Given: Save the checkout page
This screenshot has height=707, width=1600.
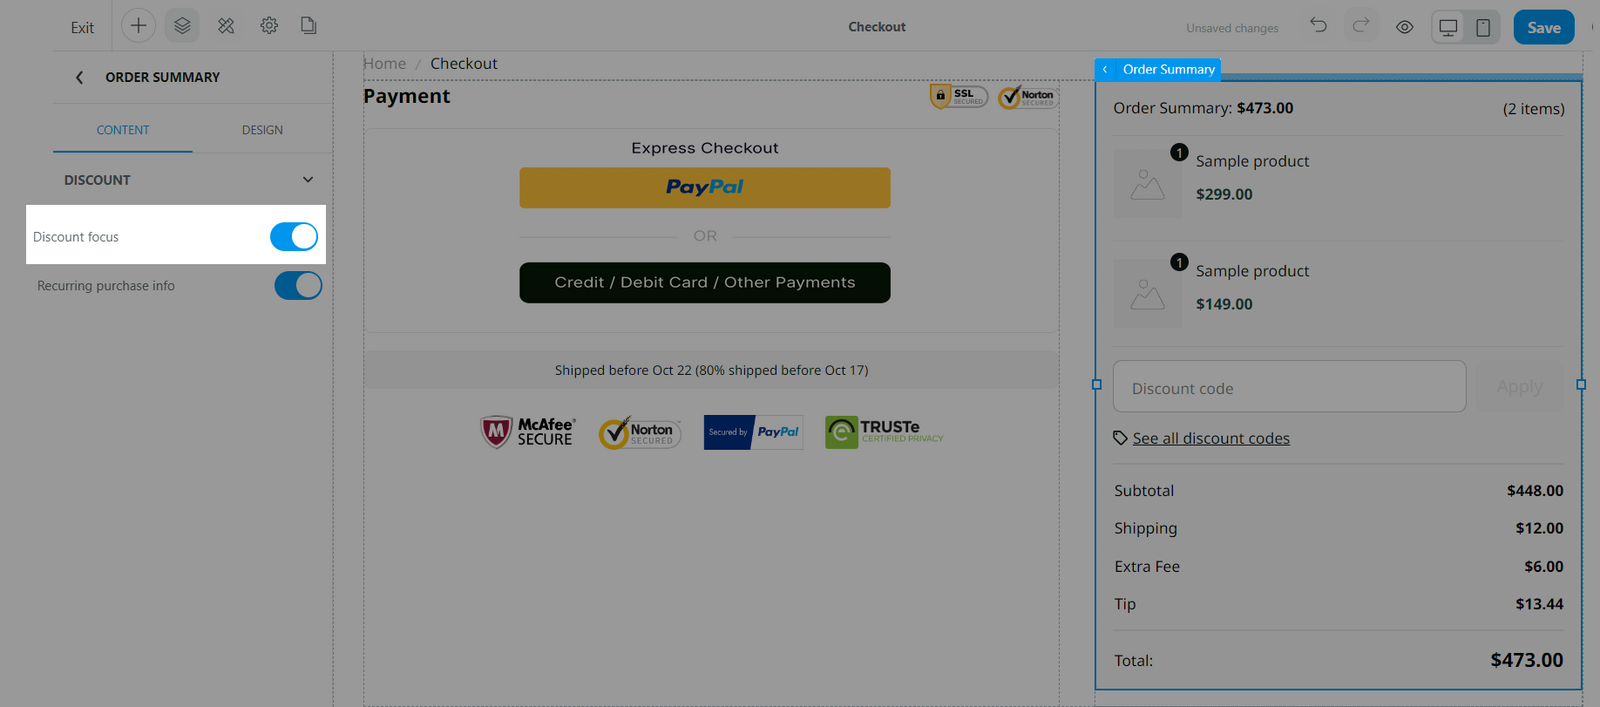Looking at the screenshot, I should (1544, 27).
